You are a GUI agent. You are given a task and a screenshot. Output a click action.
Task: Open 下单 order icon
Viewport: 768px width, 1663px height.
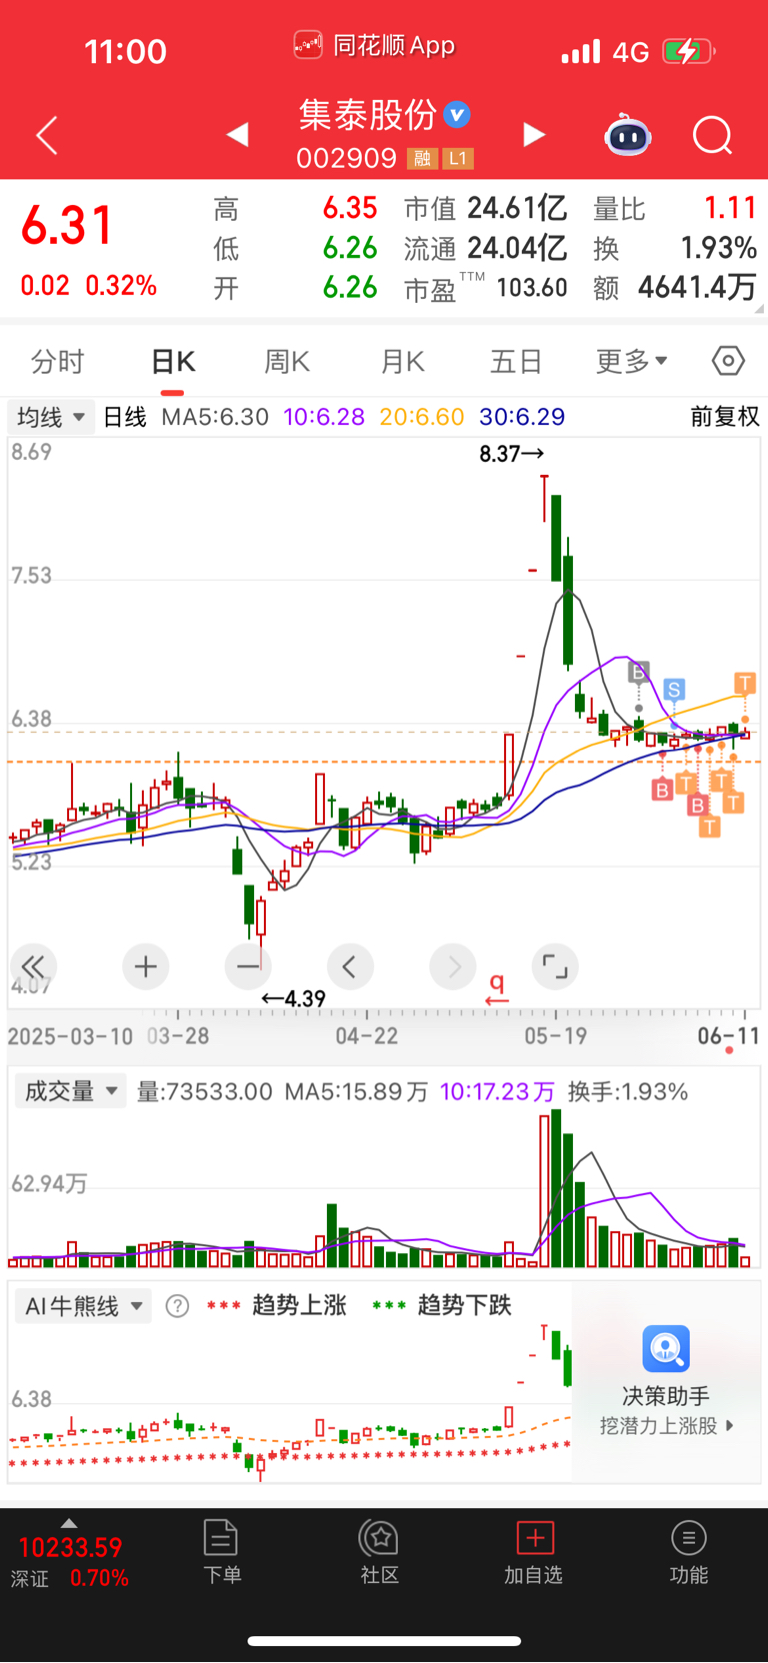[221, 1538]
